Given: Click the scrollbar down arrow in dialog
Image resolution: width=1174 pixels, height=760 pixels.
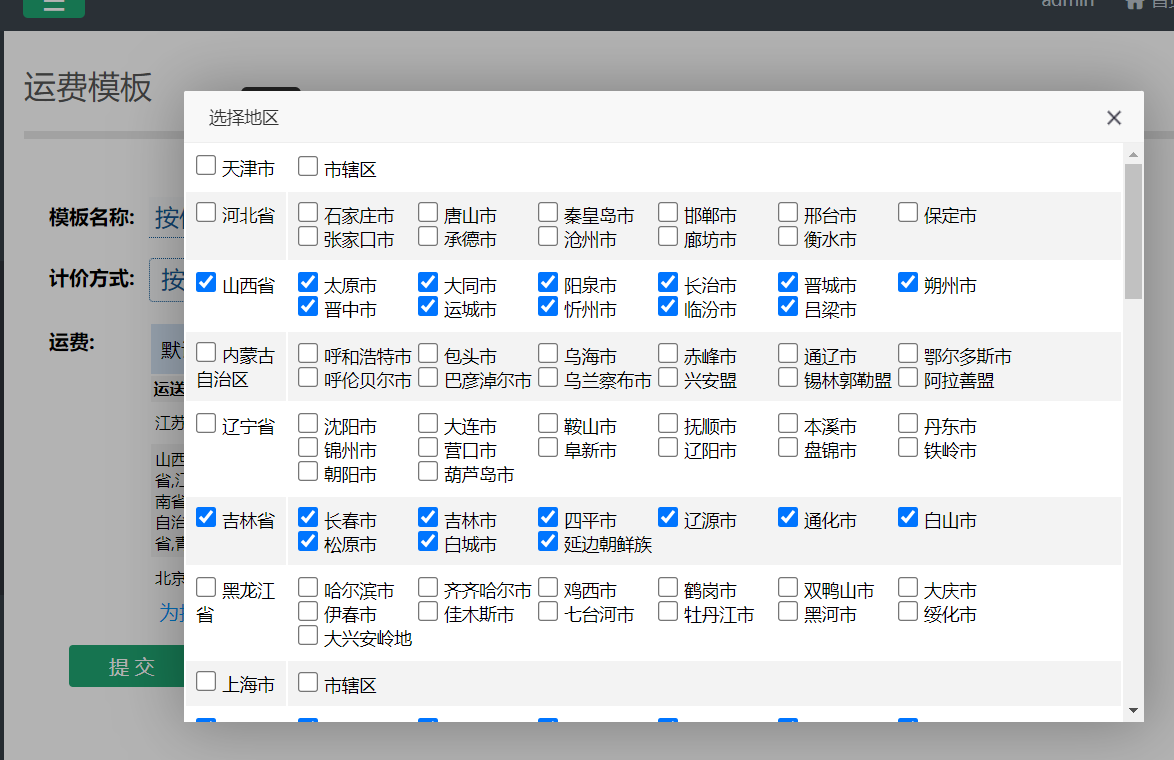Looking at the screenshot, I should pos(1133,711).
